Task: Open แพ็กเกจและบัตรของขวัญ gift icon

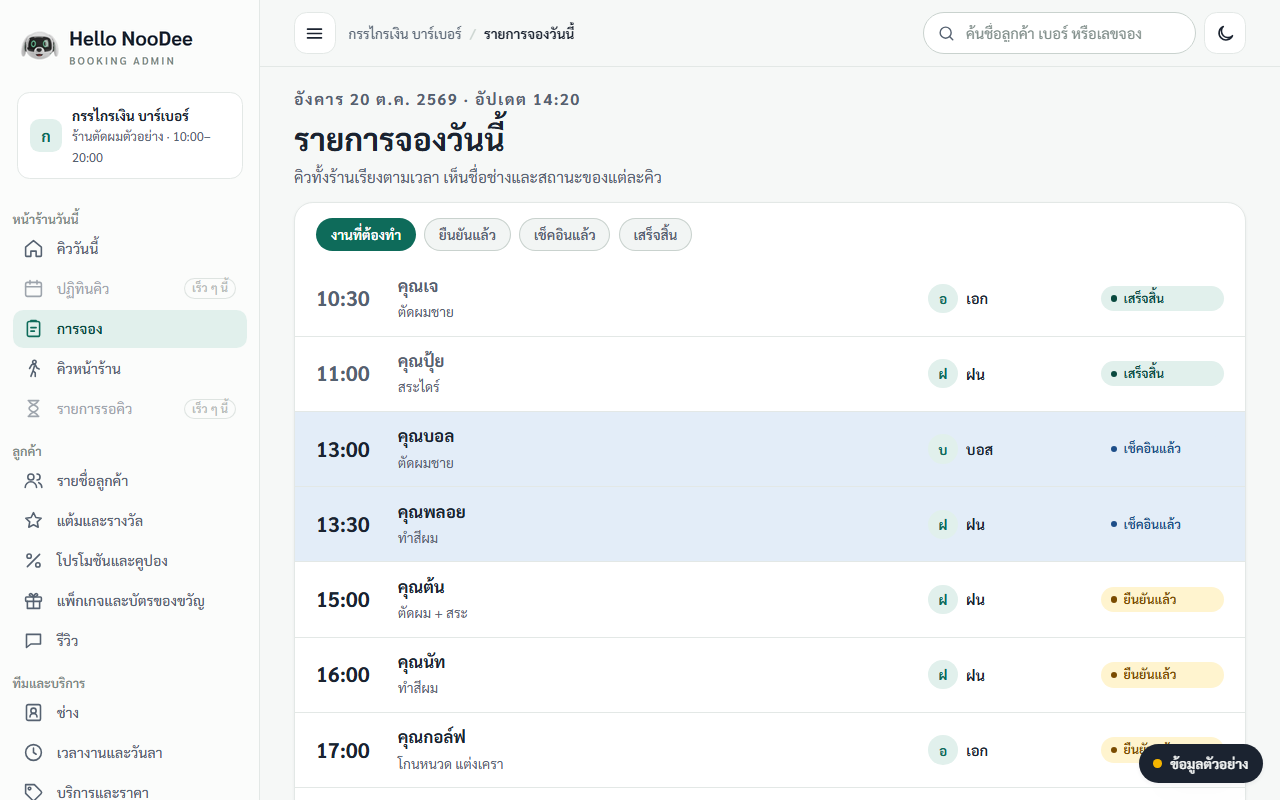Action: [x=33, y=601]
